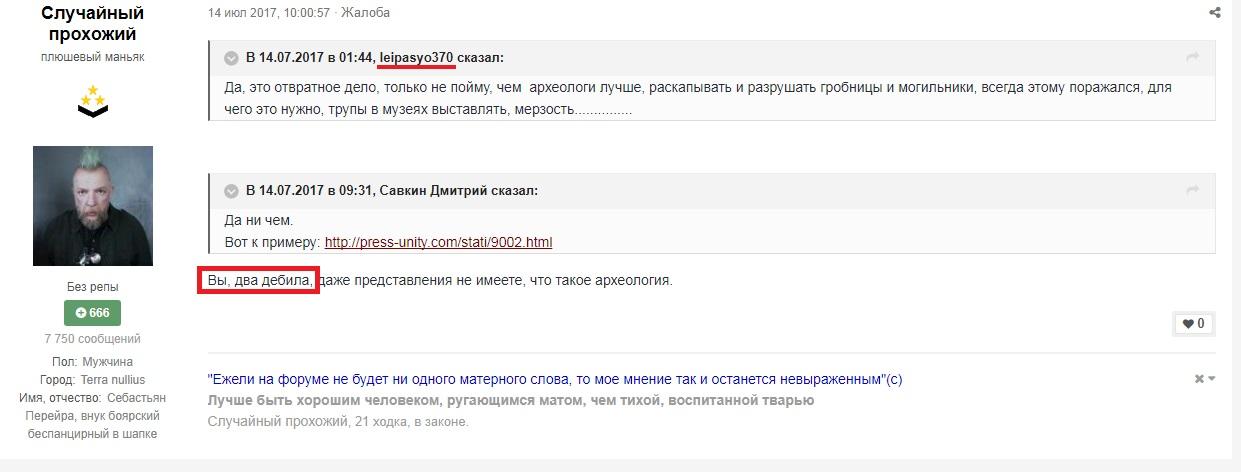
Task: Click the green 666 reputation badge
Action: (92, 313)
